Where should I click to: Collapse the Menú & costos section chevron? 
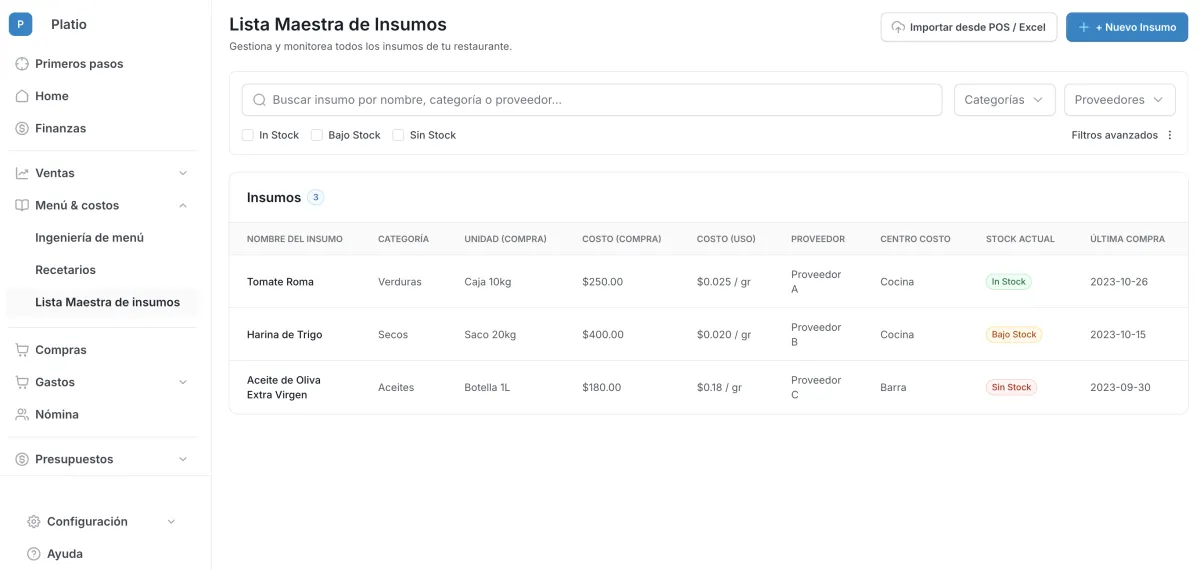(x=183, y=205)
